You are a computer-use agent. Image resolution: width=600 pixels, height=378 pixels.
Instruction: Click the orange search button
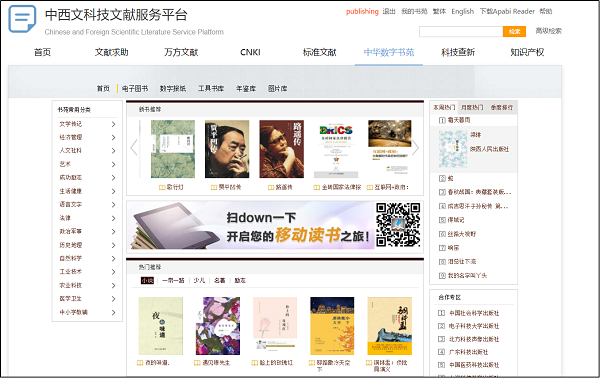coord(514,31)
